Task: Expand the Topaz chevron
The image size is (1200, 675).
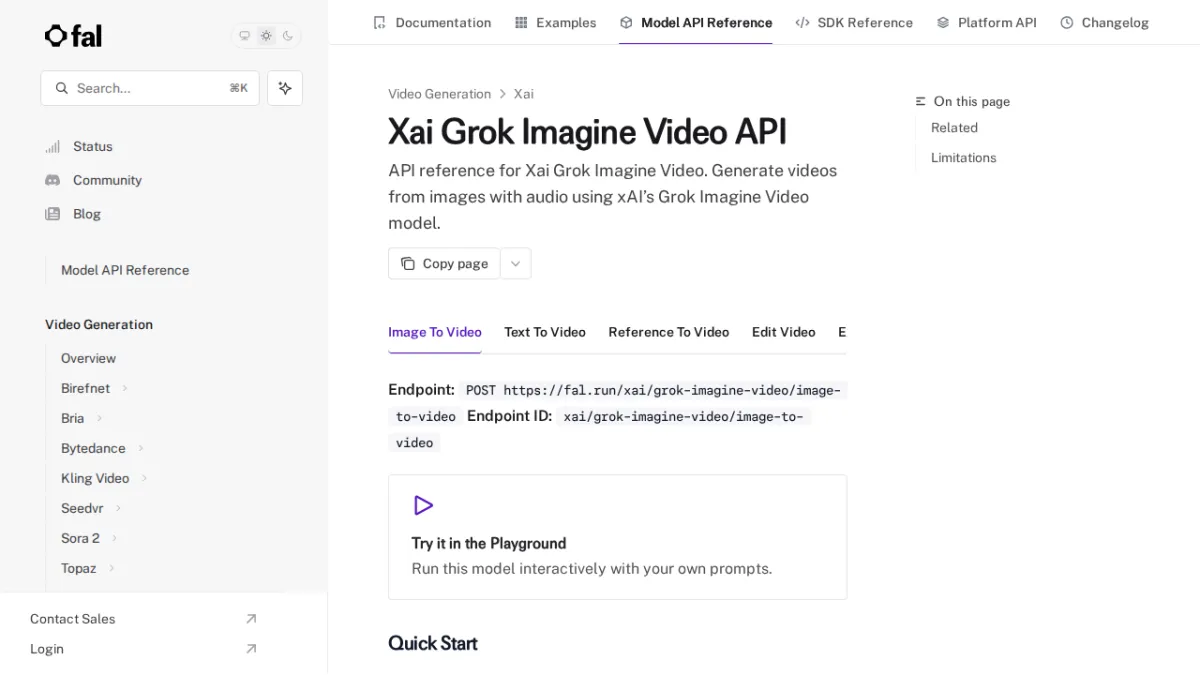Action: tap(111, 568)
